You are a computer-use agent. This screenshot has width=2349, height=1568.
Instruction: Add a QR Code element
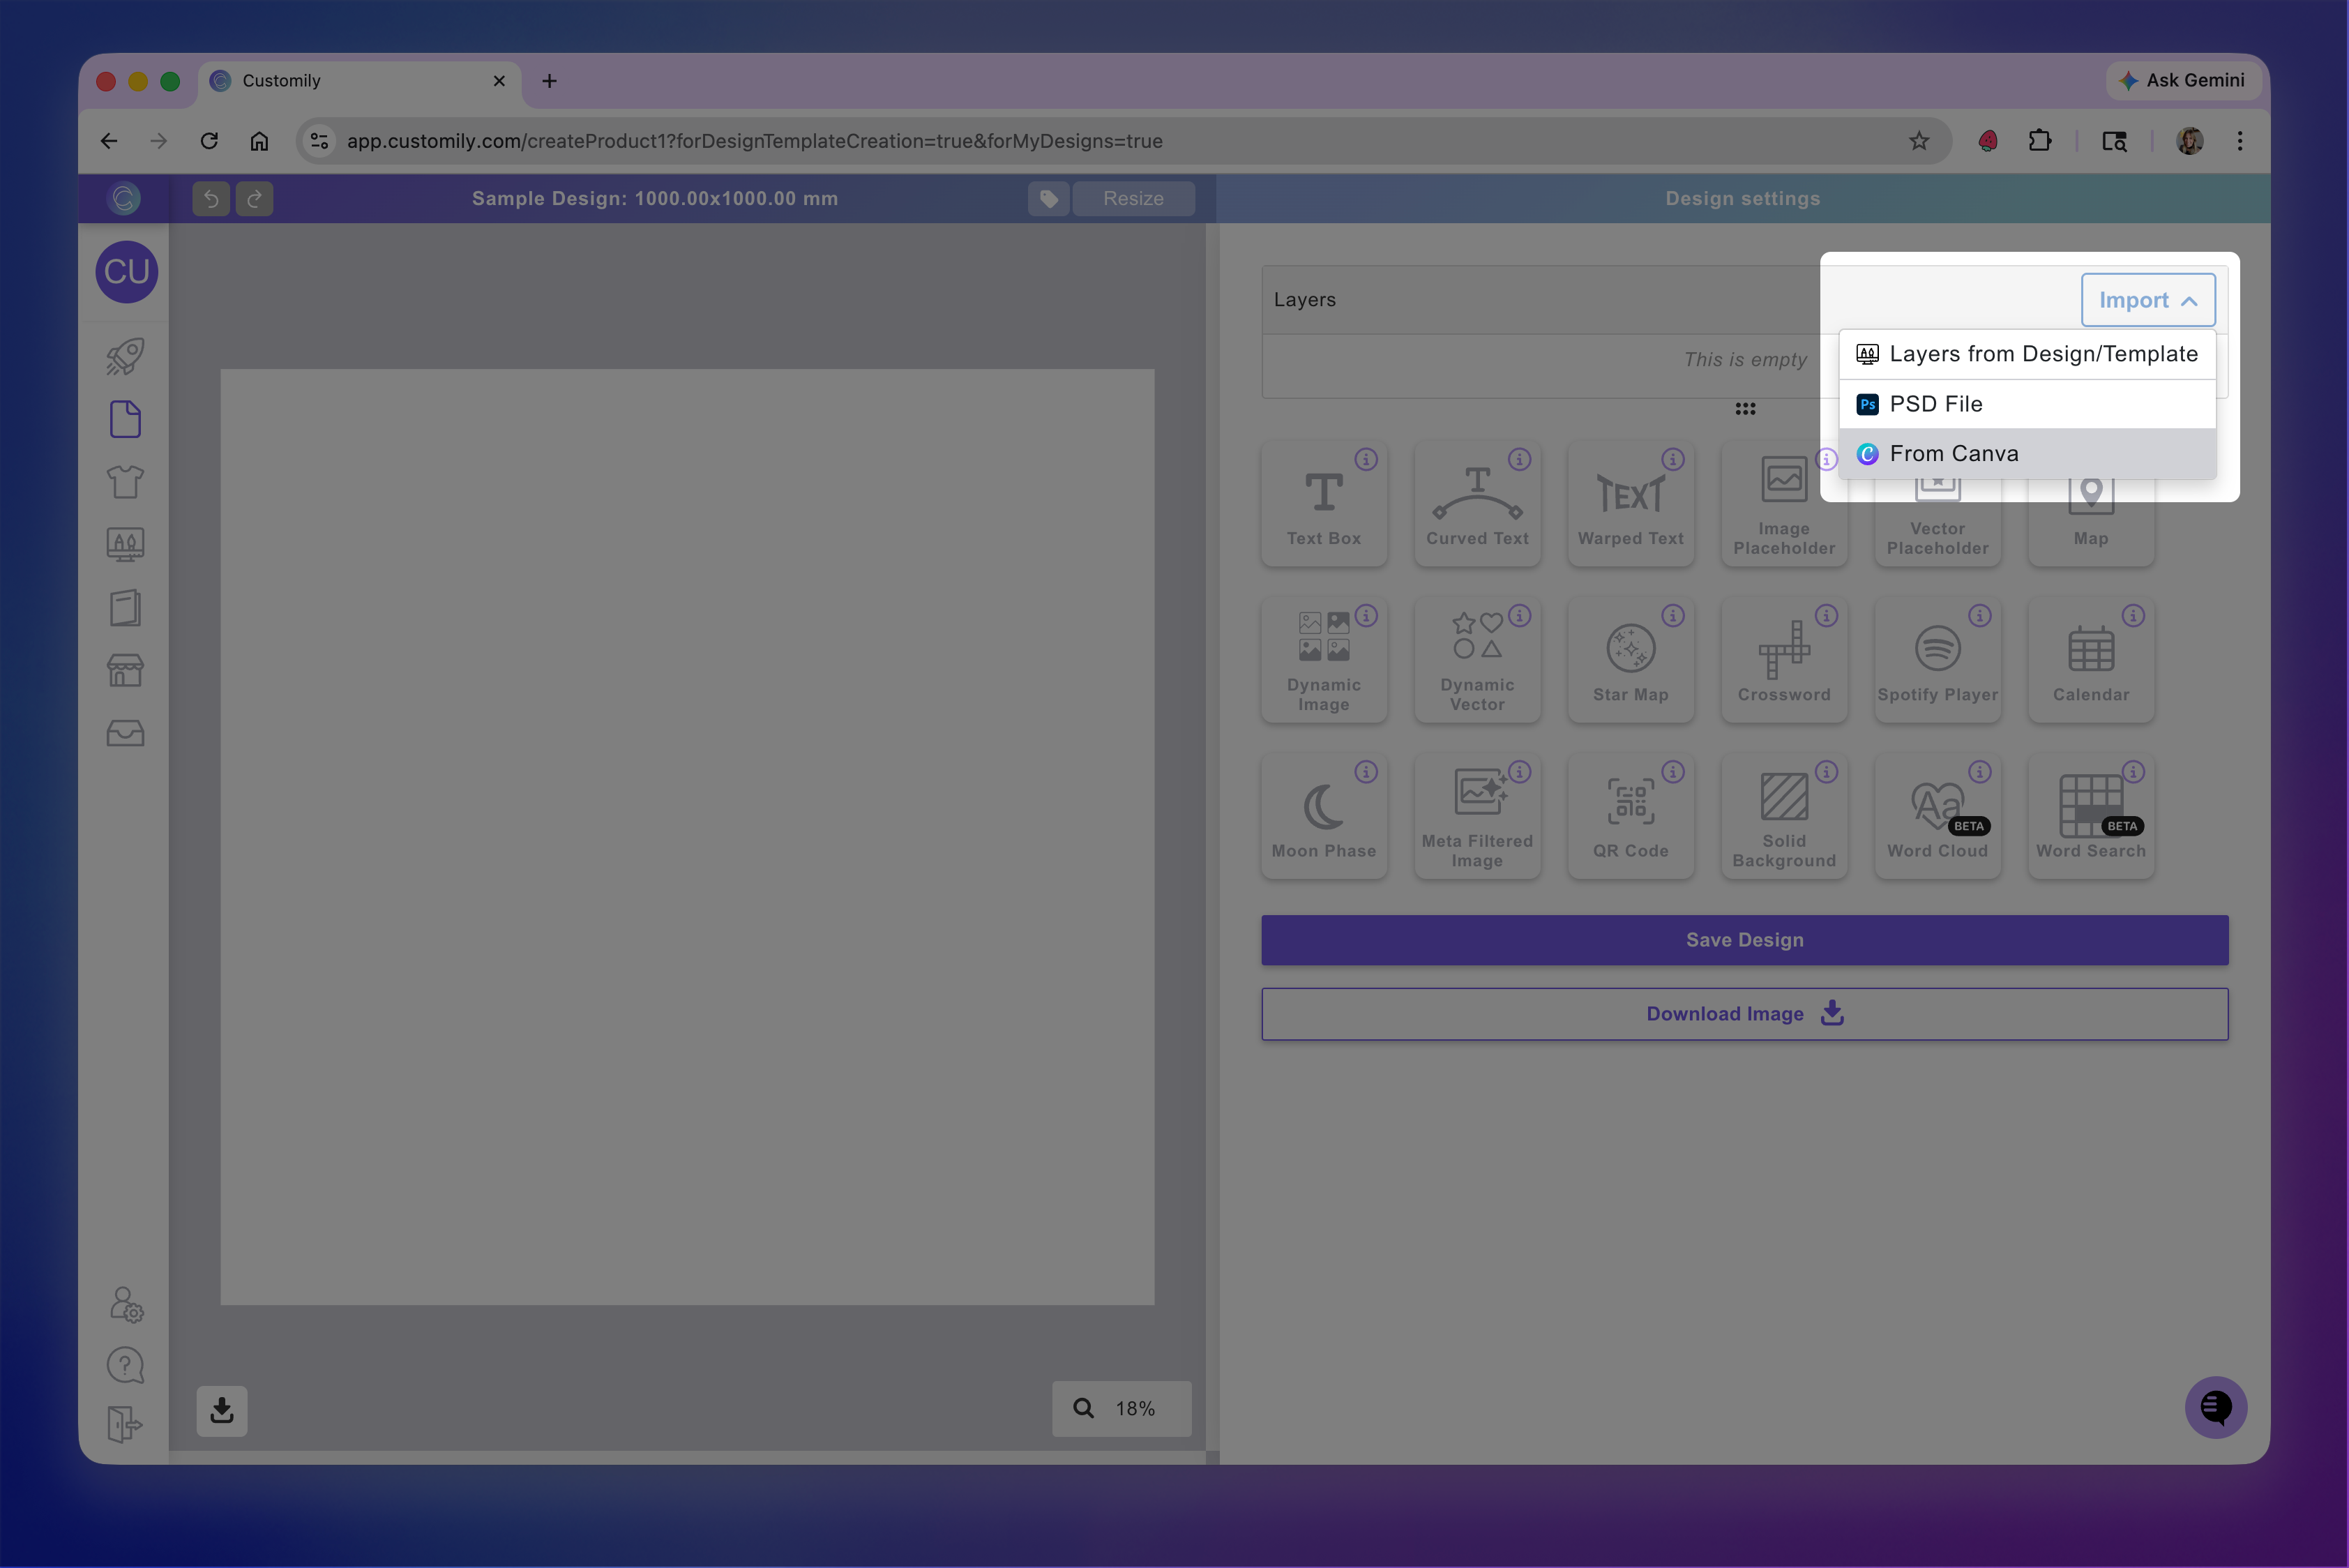pos(1630,817)
